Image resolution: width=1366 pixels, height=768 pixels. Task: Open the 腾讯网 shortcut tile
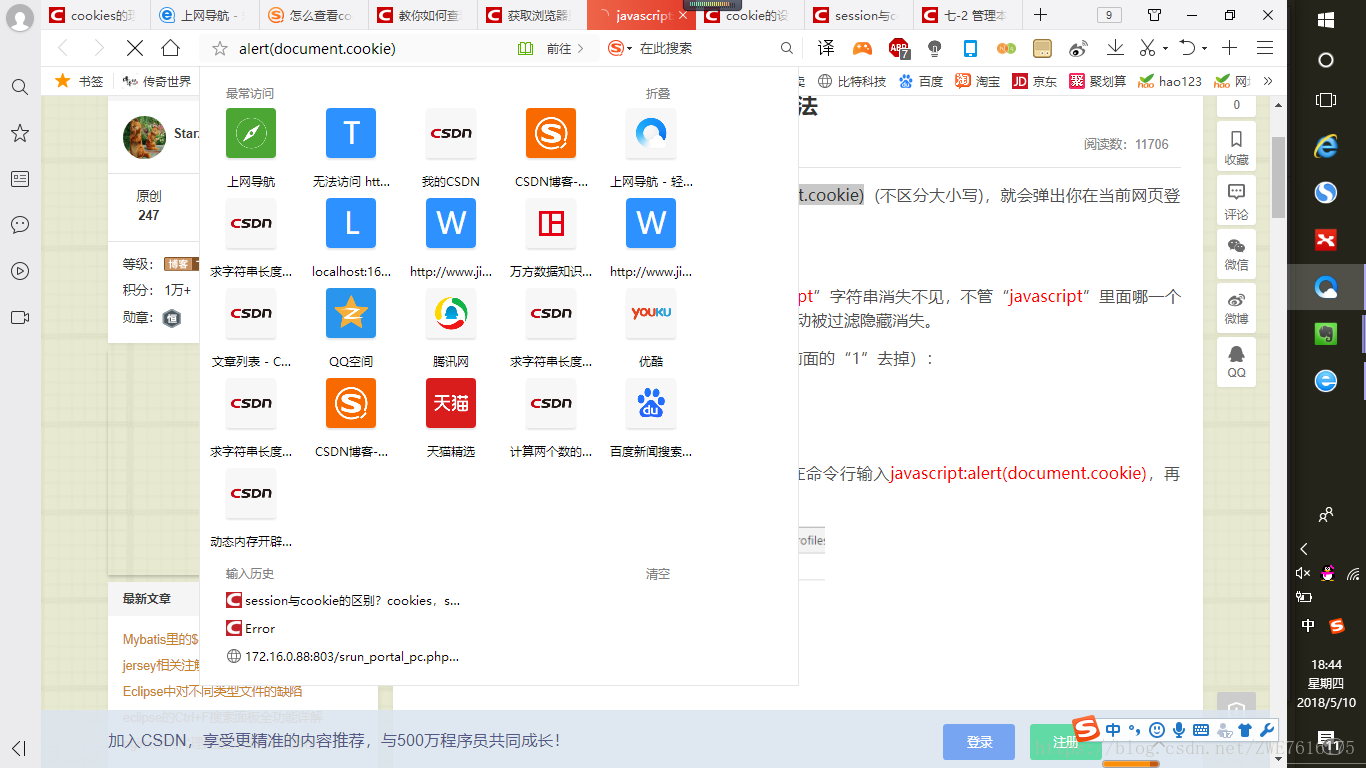click(x=451, y=313)
